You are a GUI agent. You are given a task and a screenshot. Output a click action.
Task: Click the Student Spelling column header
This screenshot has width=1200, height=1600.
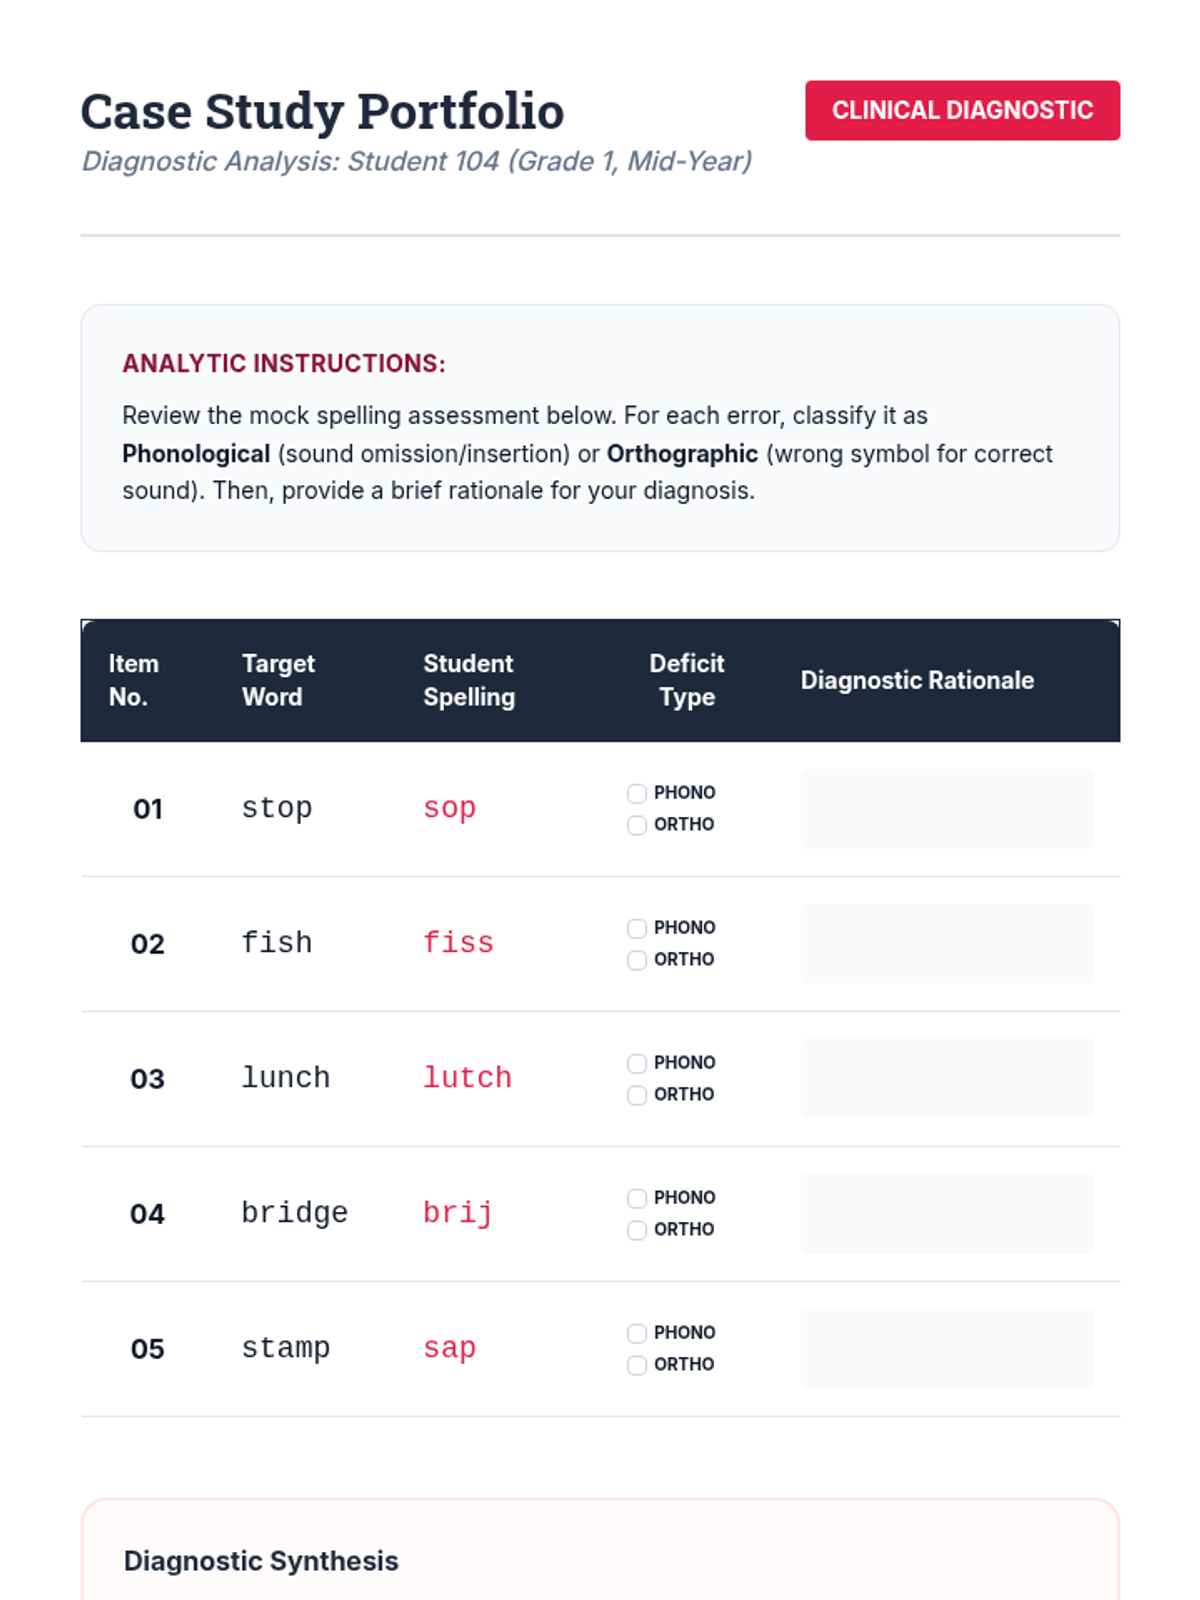point(468,680)
